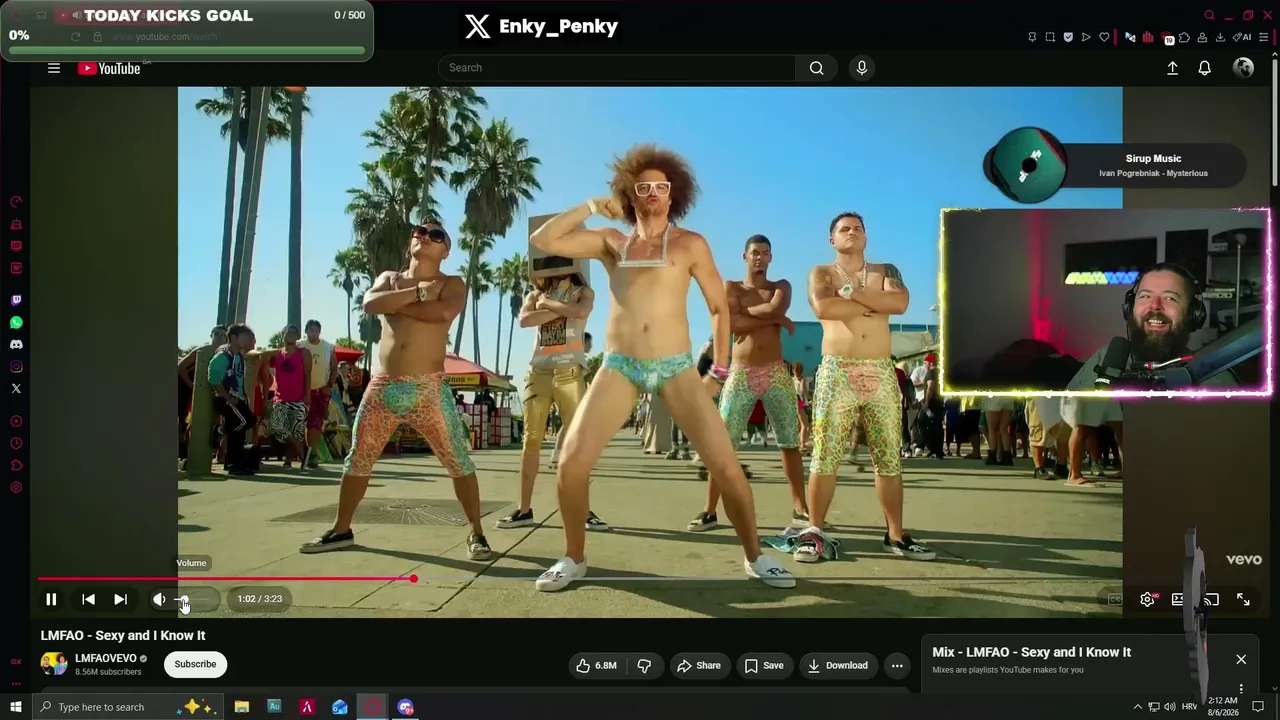
Task: Open the video settings gear
Action: pos(1147,599)
